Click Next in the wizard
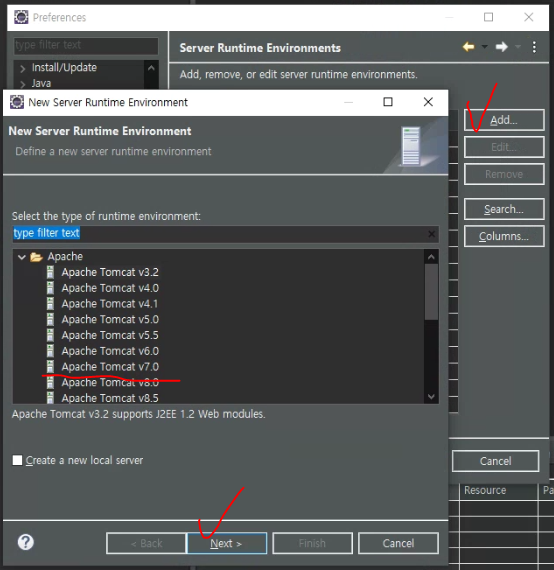This screenshot has height=570, width=554. [x=227, y=543]
